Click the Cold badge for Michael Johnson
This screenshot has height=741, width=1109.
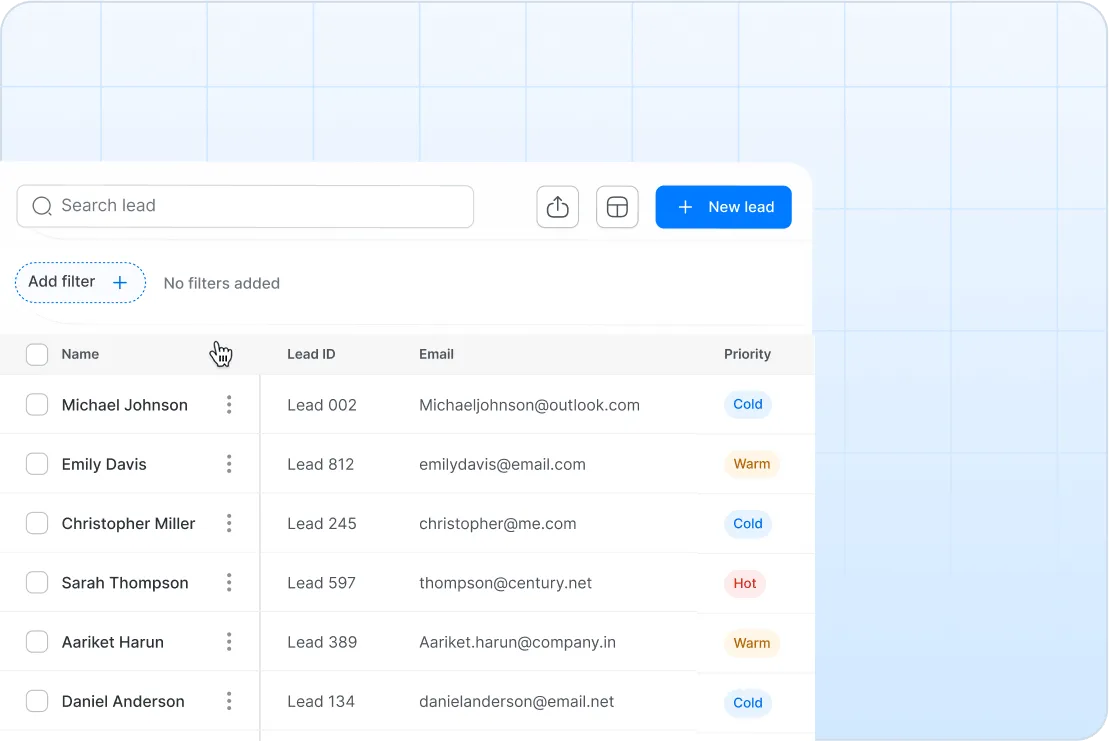748,404
